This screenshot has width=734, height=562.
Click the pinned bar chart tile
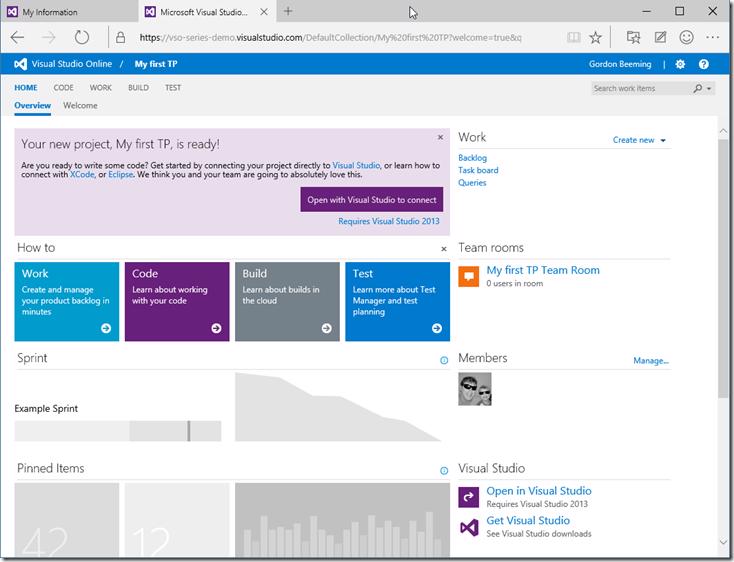(x=342, y=520)
